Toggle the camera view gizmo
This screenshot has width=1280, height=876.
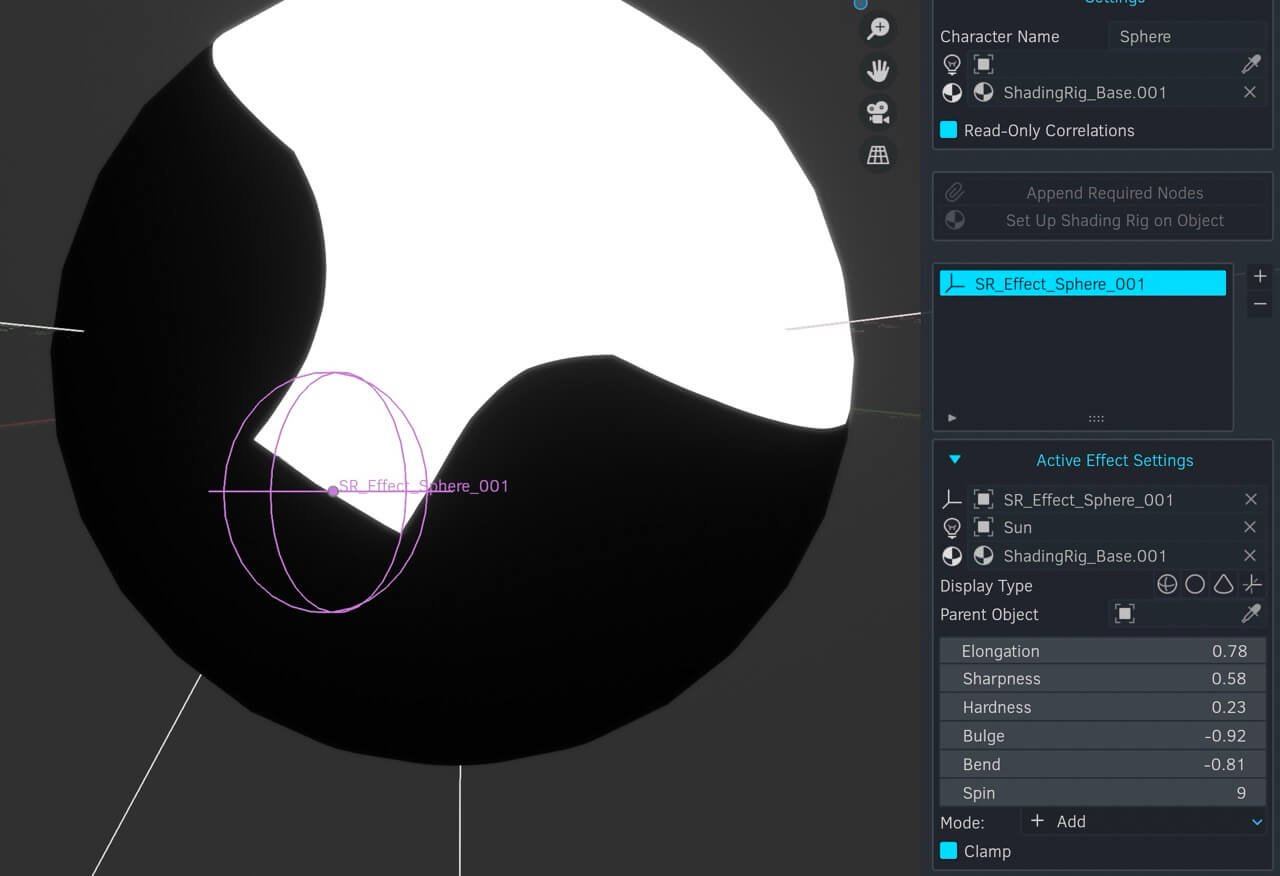[x=878, y=113]
